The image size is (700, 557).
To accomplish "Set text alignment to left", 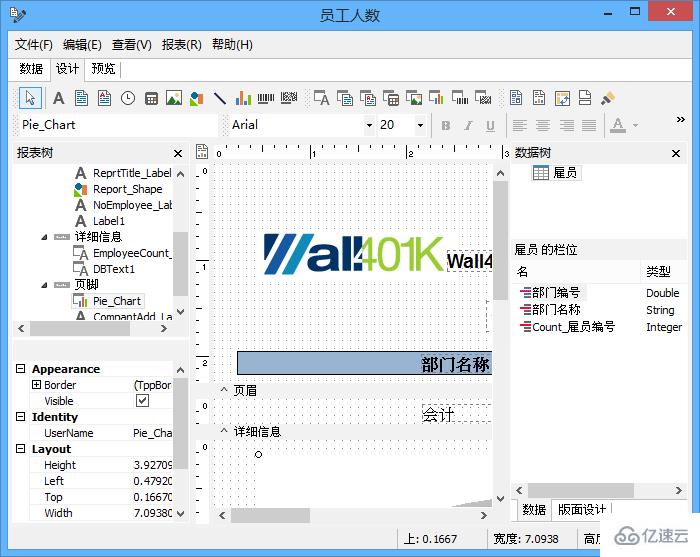I will click(x=519, y=125).
